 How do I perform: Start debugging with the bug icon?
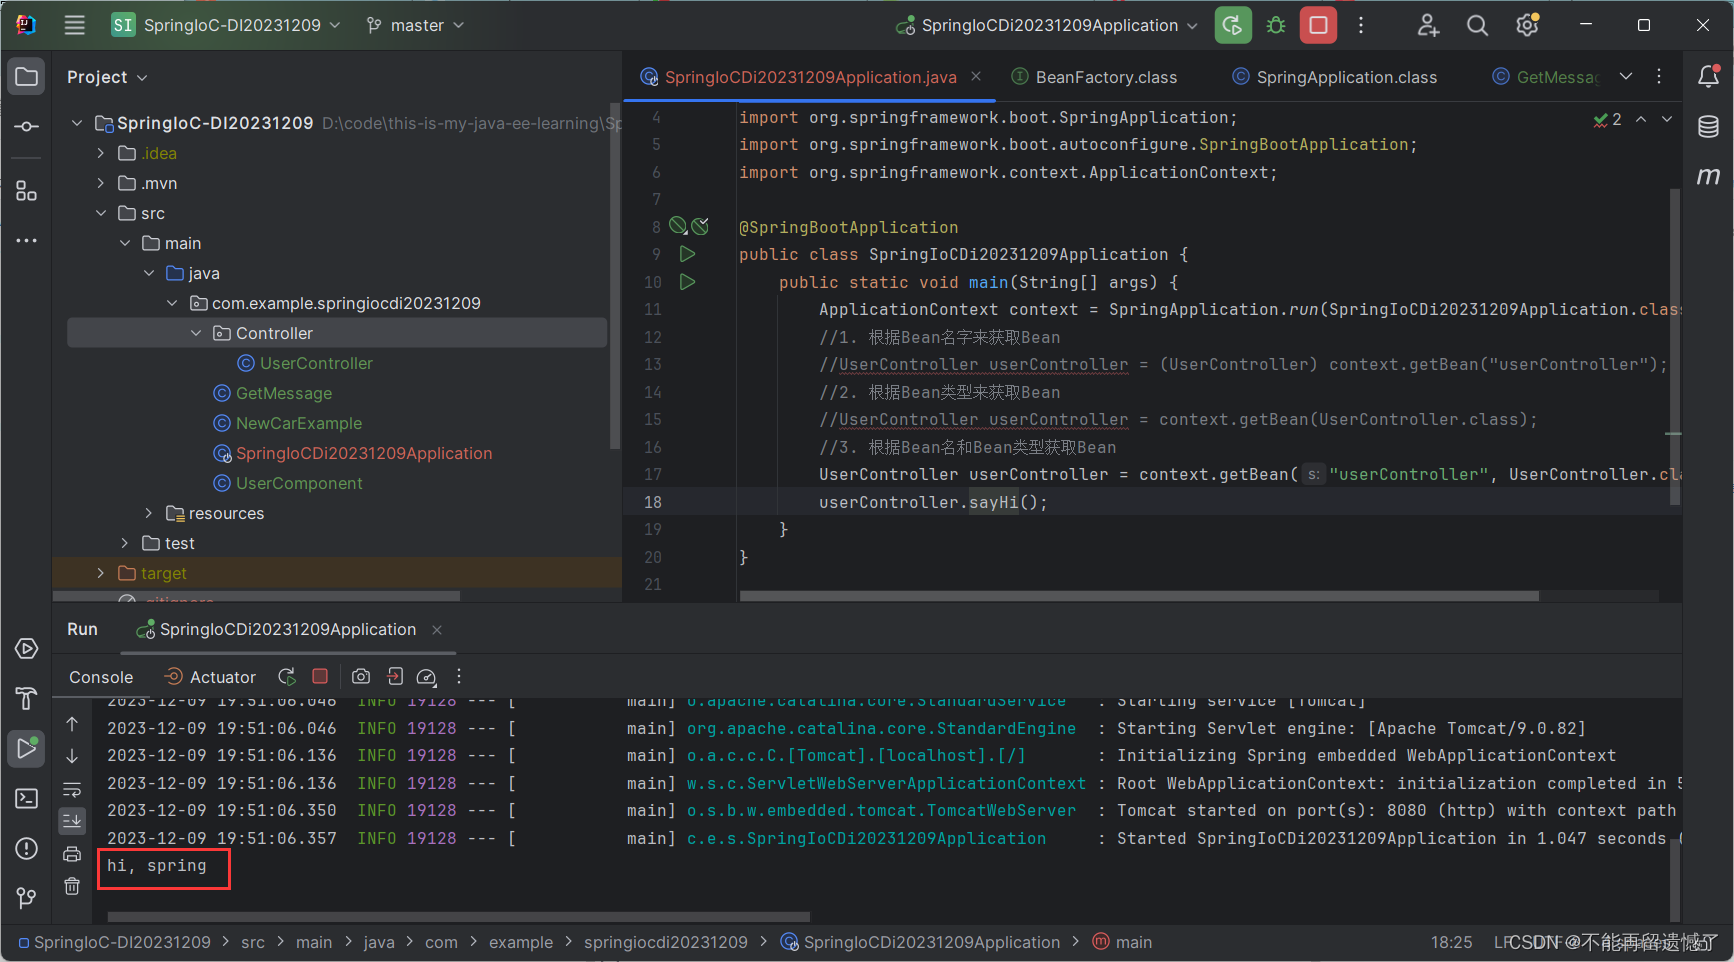pyautogui.click(x=1276, y=25)
